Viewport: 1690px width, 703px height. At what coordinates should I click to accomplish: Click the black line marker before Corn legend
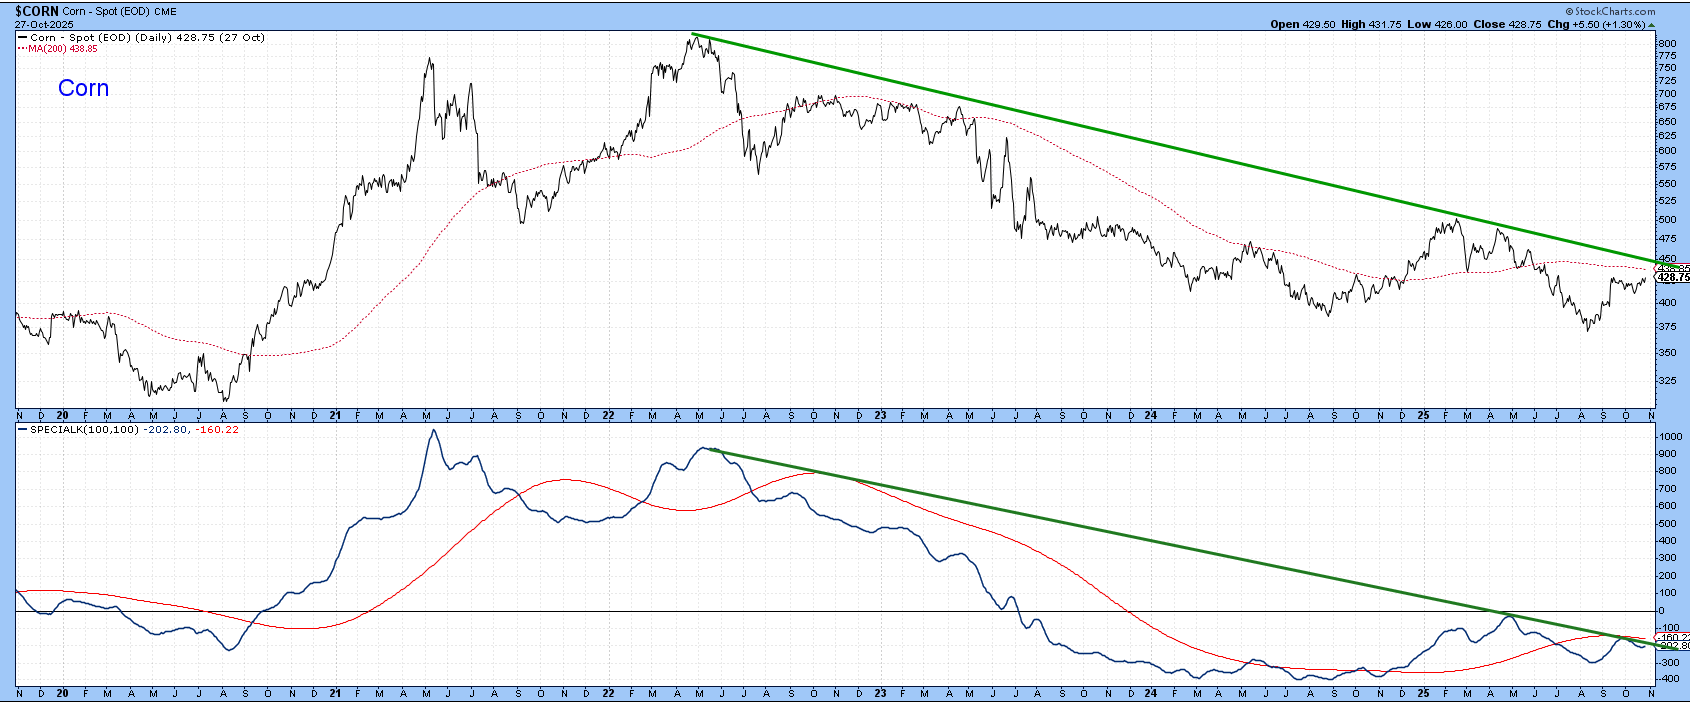click(x=22, y=38)
